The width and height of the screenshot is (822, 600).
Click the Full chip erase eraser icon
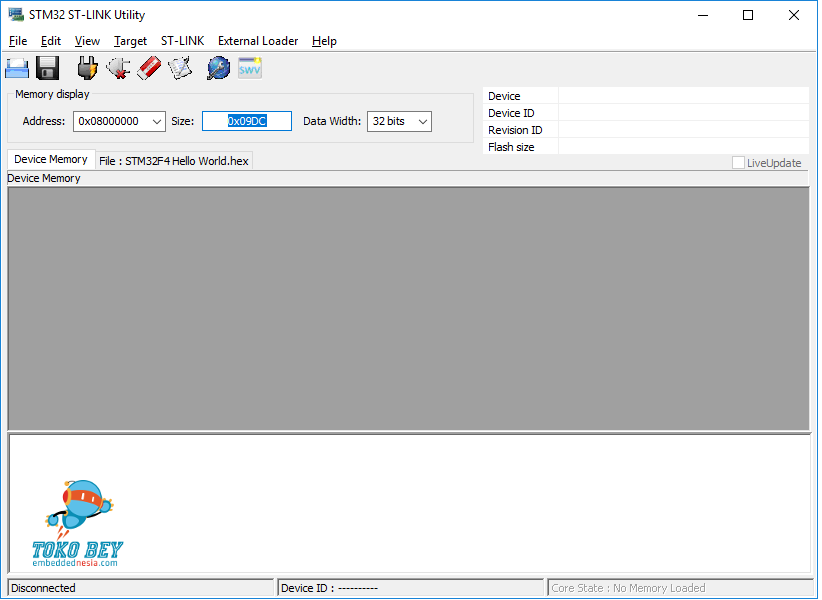(x=149, y=68)
